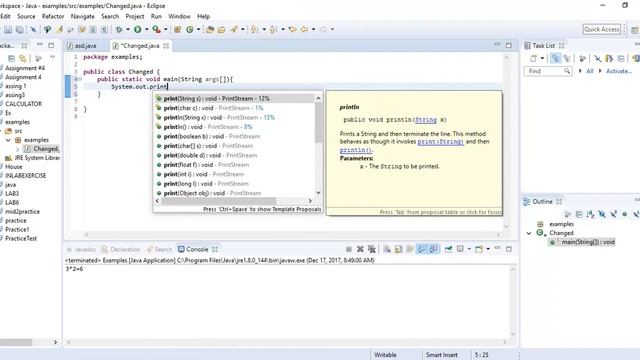Viewport: 640px width, 360px height.
Task: Maximize the editor area
Action: pos(509,45)
